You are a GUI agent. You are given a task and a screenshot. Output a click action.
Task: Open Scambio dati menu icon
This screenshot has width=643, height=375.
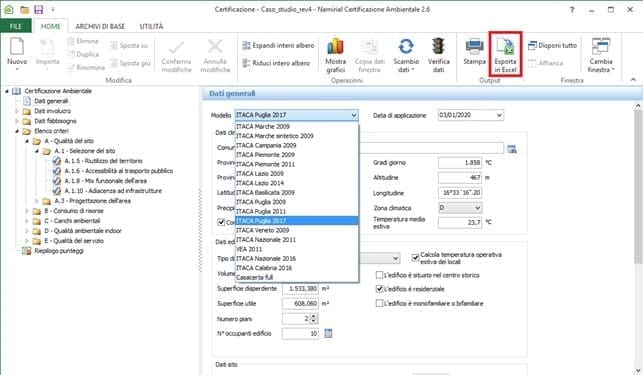pyautogui.click(x=406, y=46)
